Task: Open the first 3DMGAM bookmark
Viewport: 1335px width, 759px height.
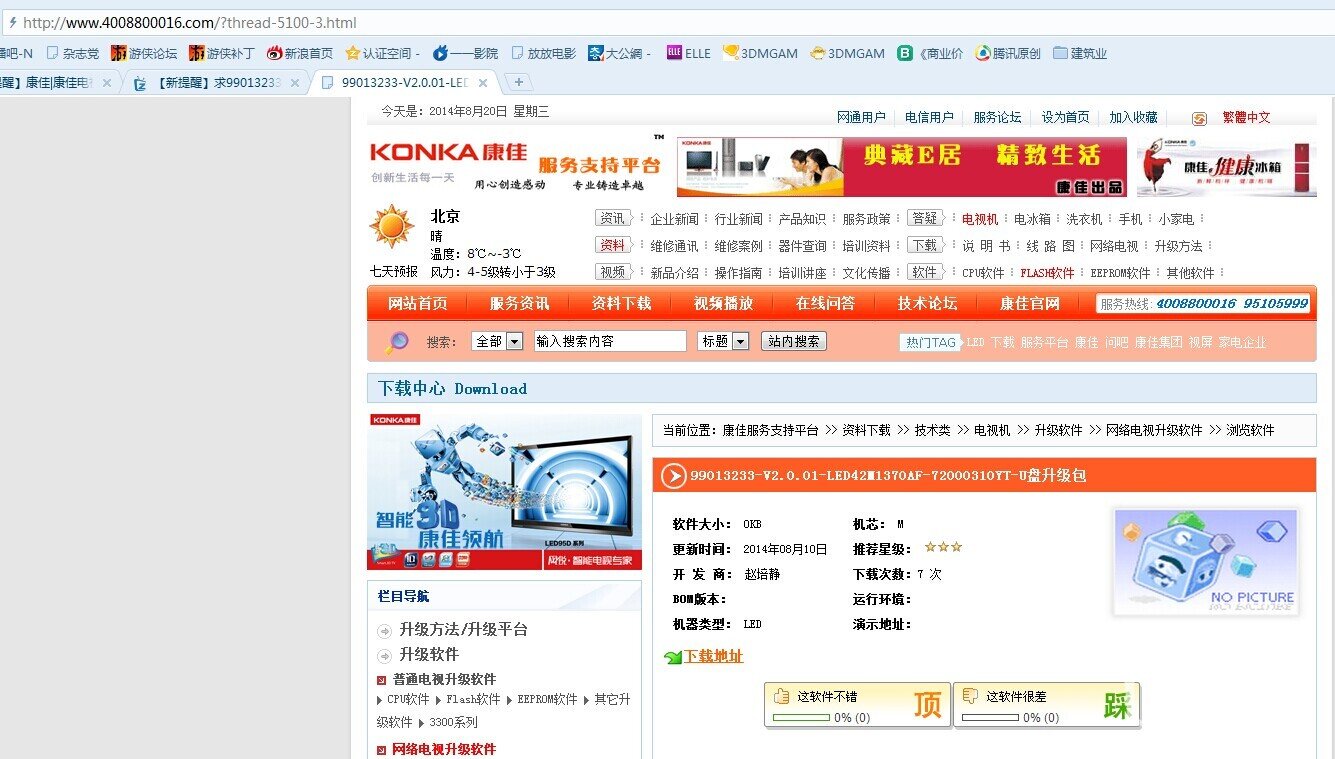Action: click(760, 53)
